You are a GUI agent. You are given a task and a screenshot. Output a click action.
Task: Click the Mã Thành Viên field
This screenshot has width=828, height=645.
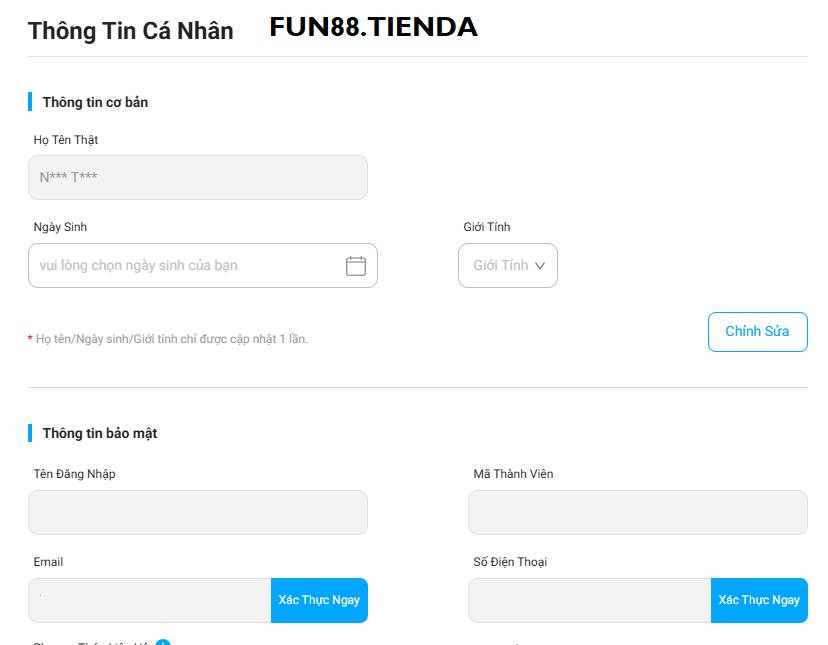637,512
